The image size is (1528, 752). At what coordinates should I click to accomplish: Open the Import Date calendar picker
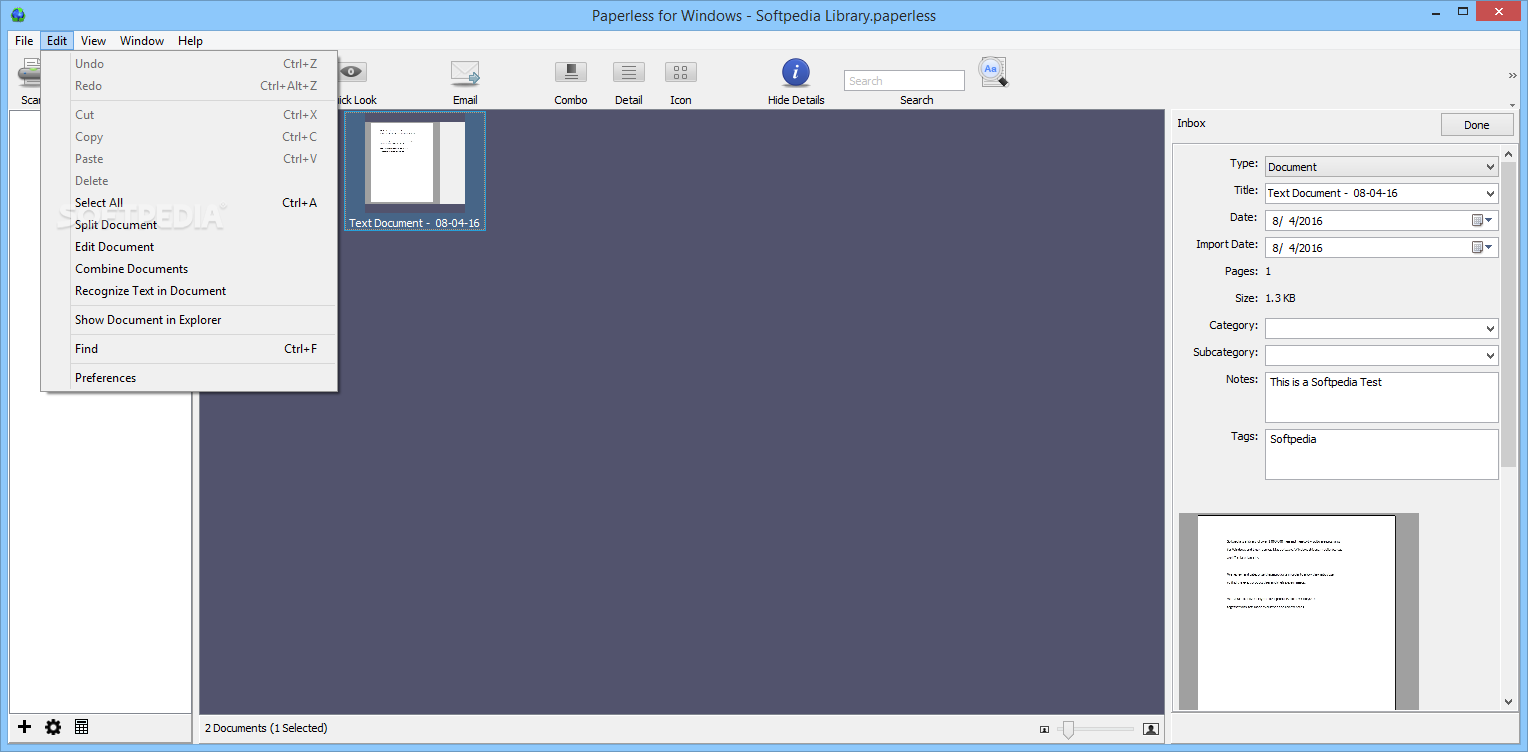[1482, 247]
